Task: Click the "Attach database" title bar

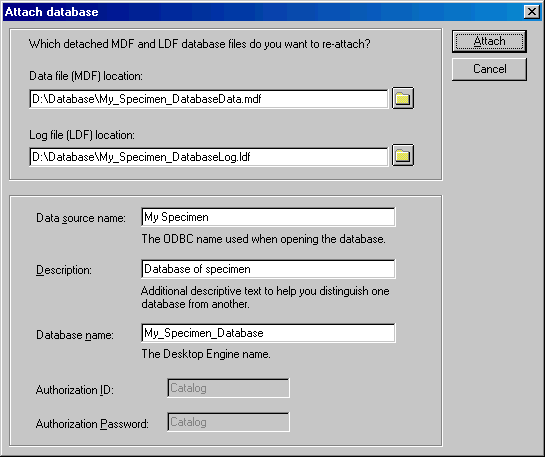Action: [262, 12]
